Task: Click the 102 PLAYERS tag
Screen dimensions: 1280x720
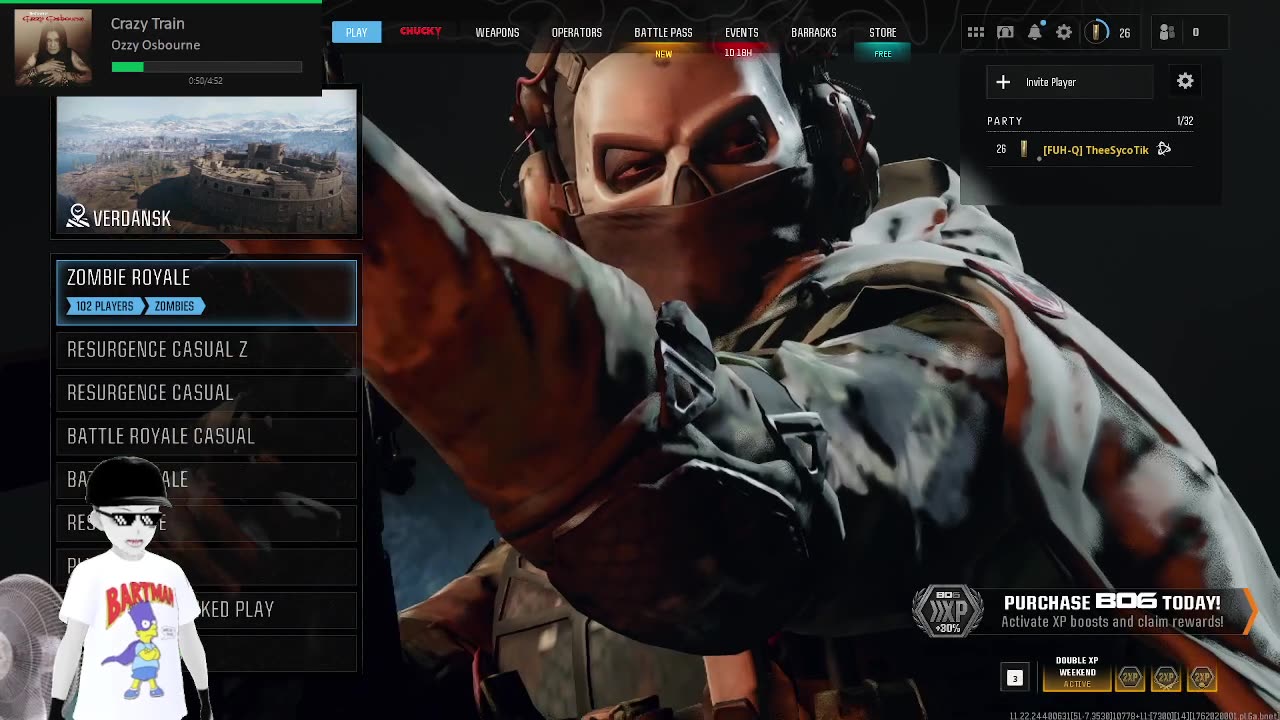Action: 104,306
